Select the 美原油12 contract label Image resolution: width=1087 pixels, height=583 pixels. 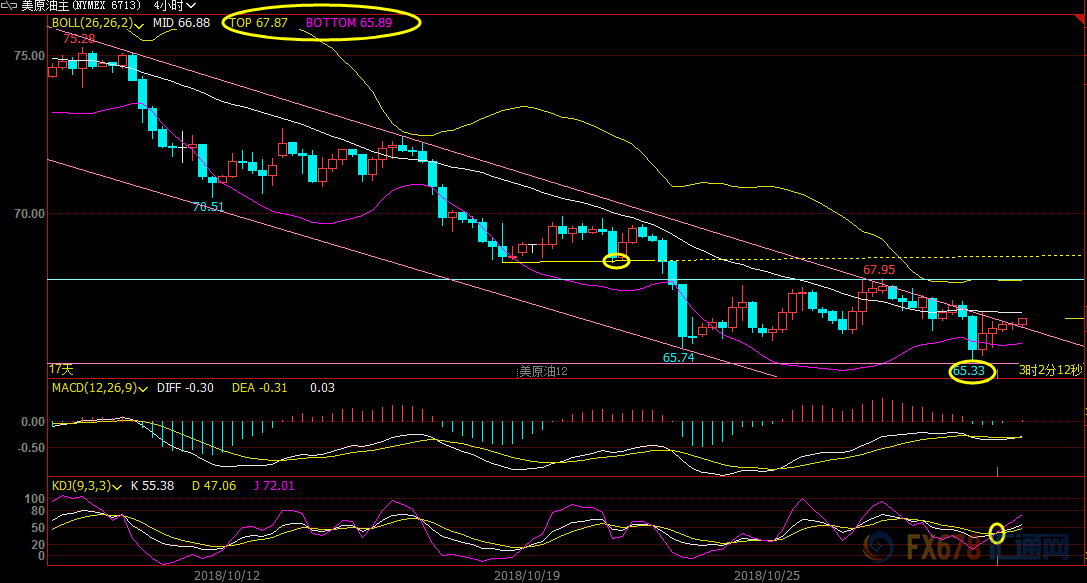tap(543, 371)
